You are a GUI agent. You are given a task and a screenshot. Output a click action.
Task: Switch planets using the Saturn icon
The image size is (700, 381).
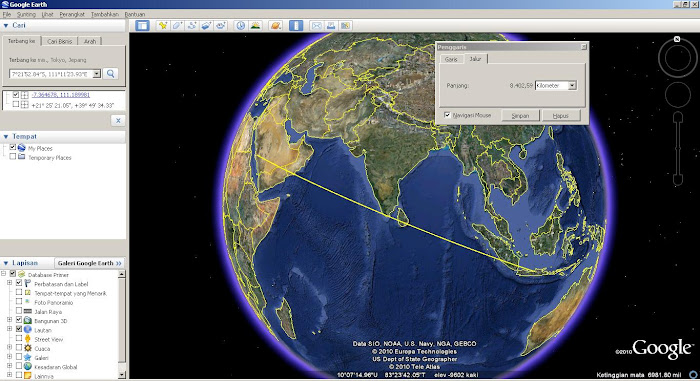(x=275, y=25)
